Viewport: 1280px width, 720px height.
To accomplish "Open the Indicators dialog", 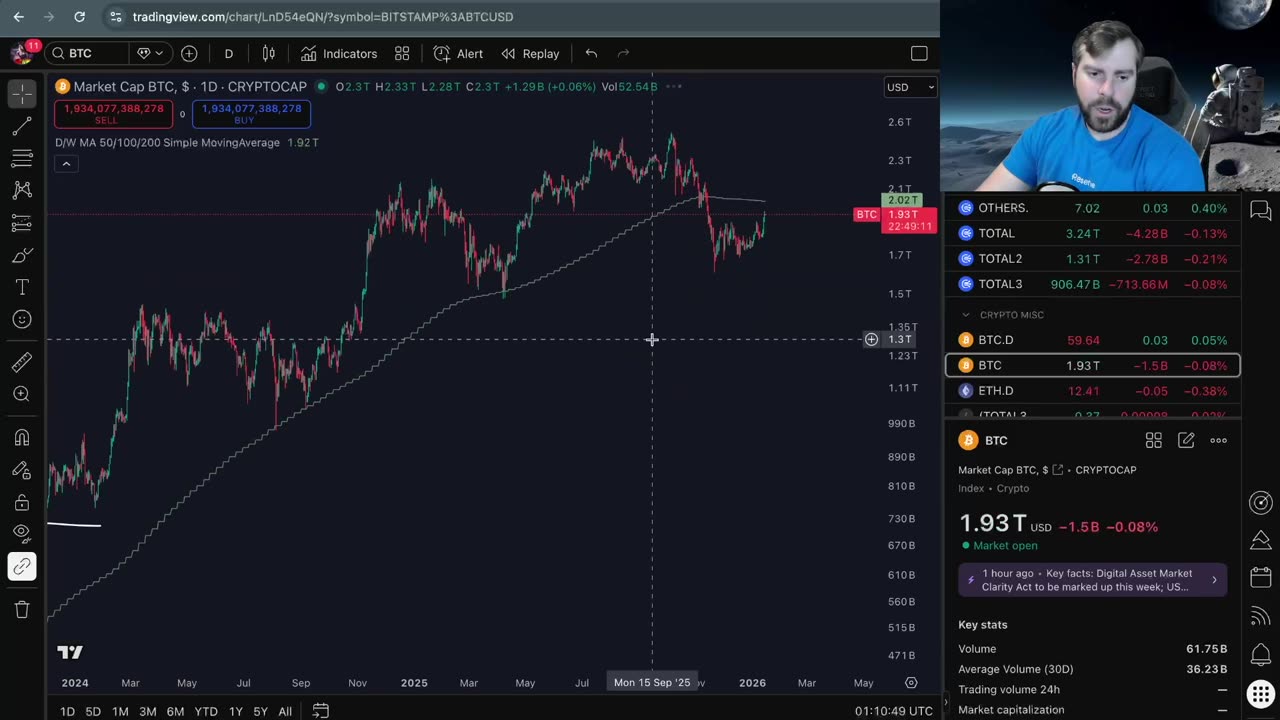I will click(339, 53).
